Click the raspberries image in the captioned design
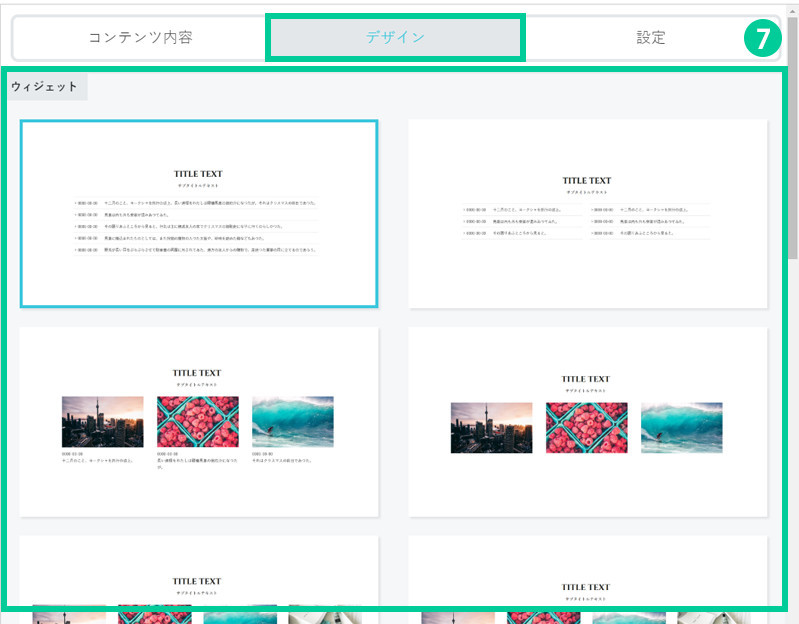 click(198, 421)
